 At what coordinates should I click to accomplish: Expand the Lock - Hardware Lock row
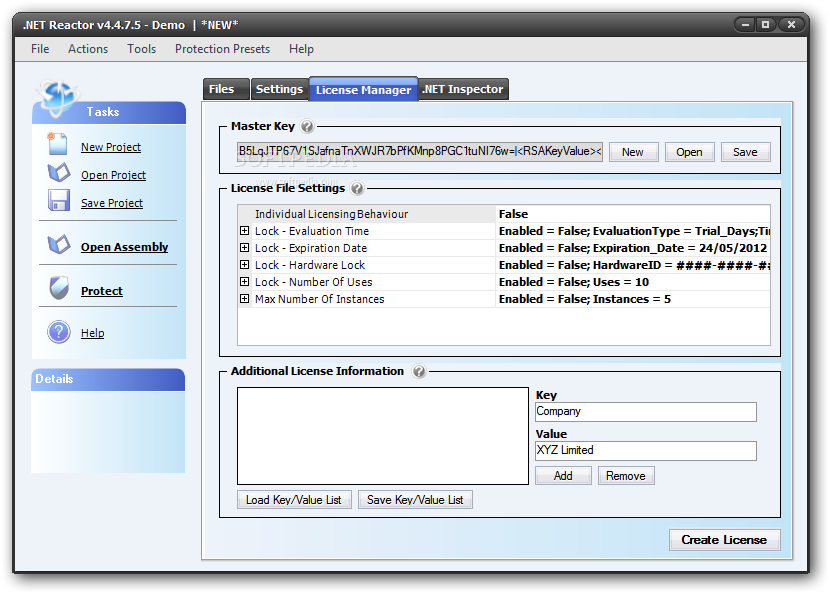click(244, 265)
